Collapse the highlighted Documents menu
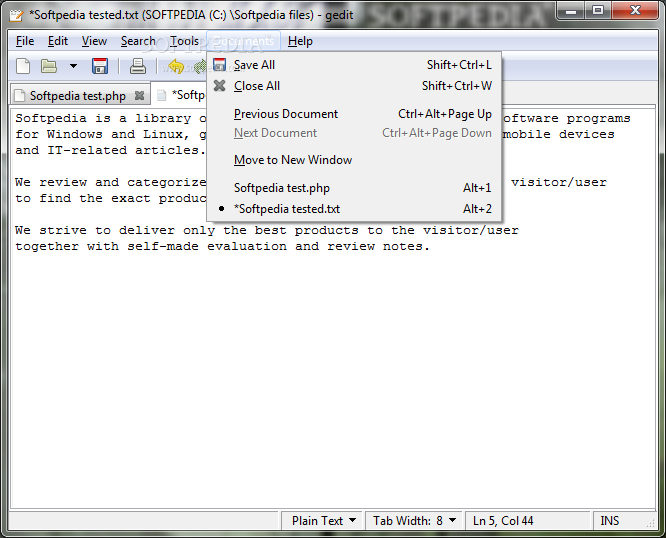 (243, 41)
